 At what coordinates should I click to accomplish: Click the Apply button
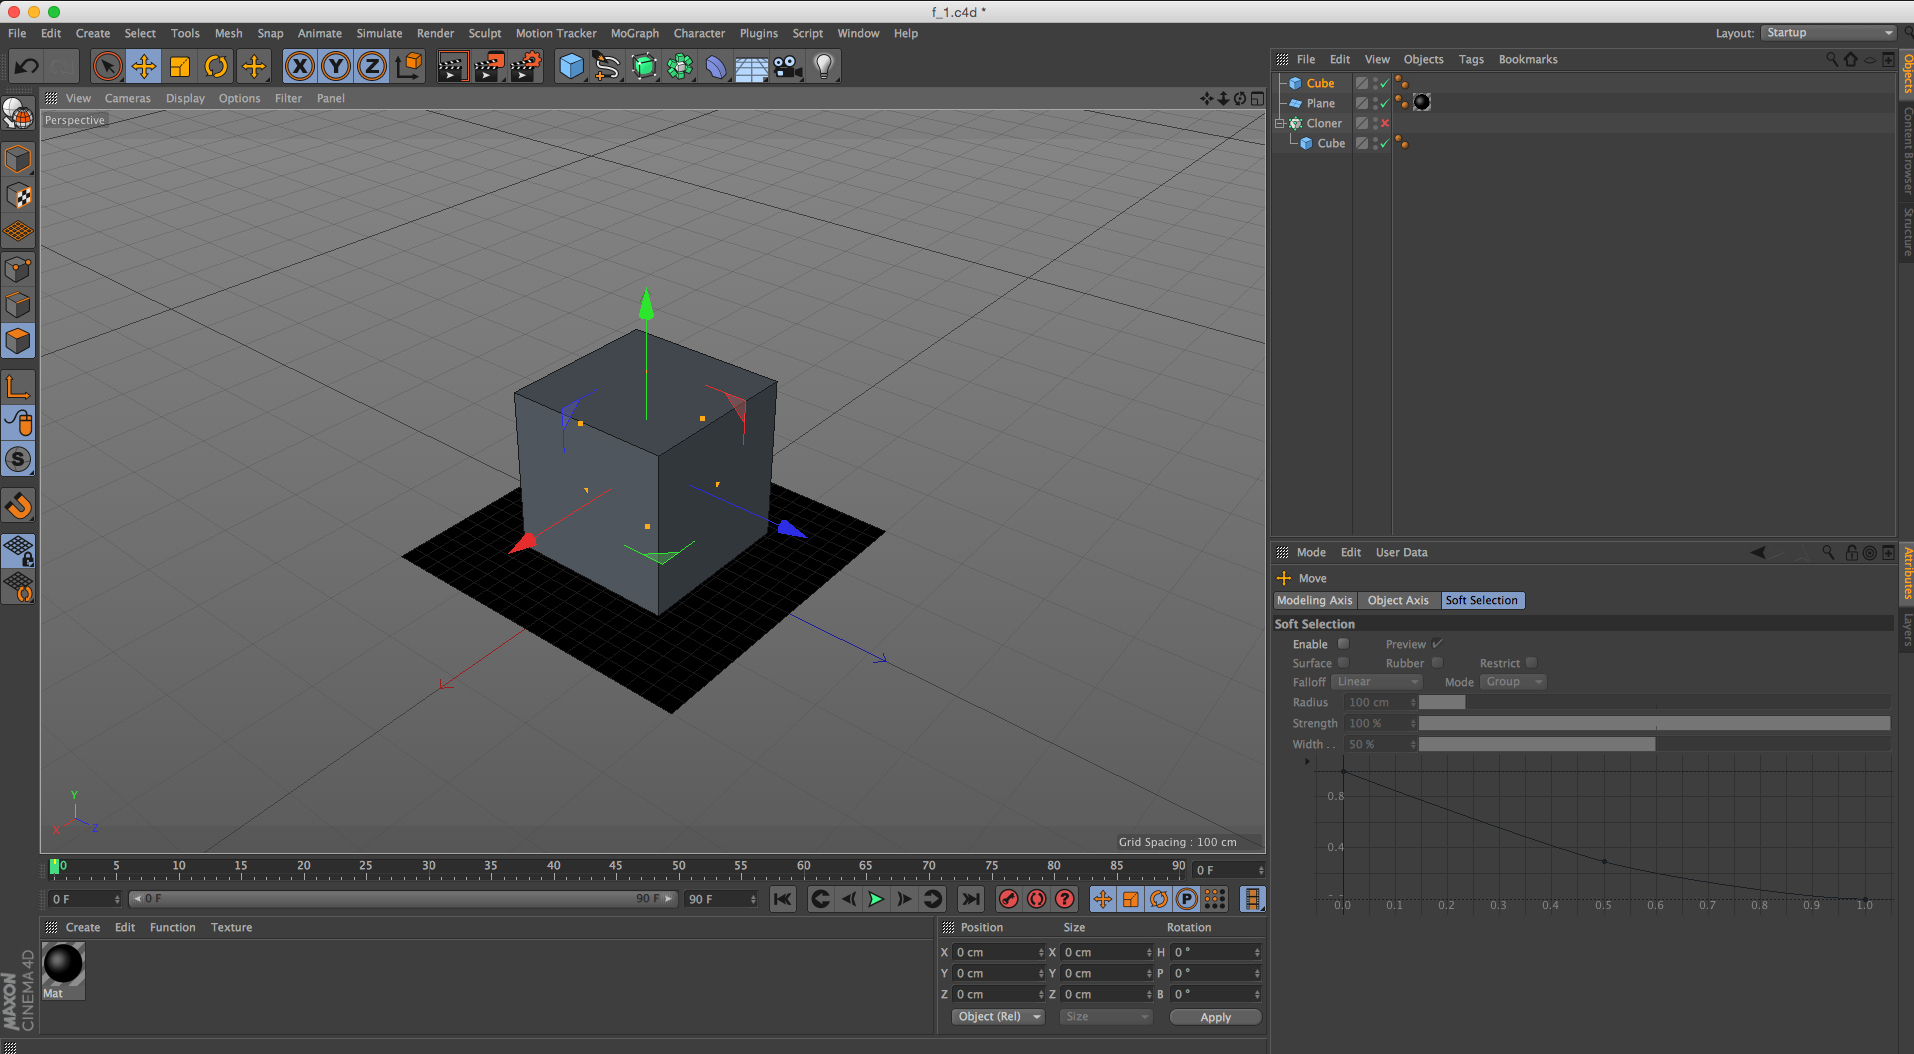pyautogui.click(x=1215, y=1017)
